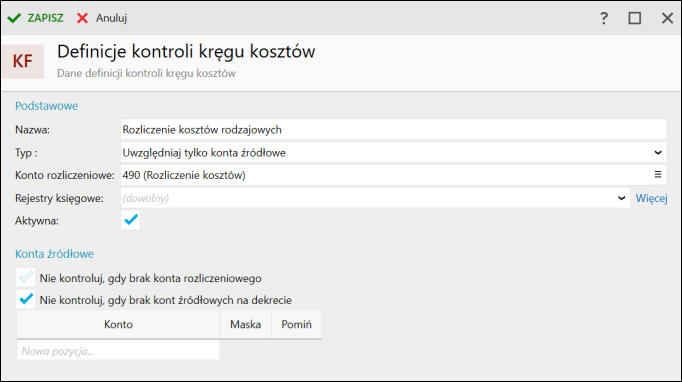Close the dialog with X button
This screenshot has width=682, height=382.
pos(667,18)
